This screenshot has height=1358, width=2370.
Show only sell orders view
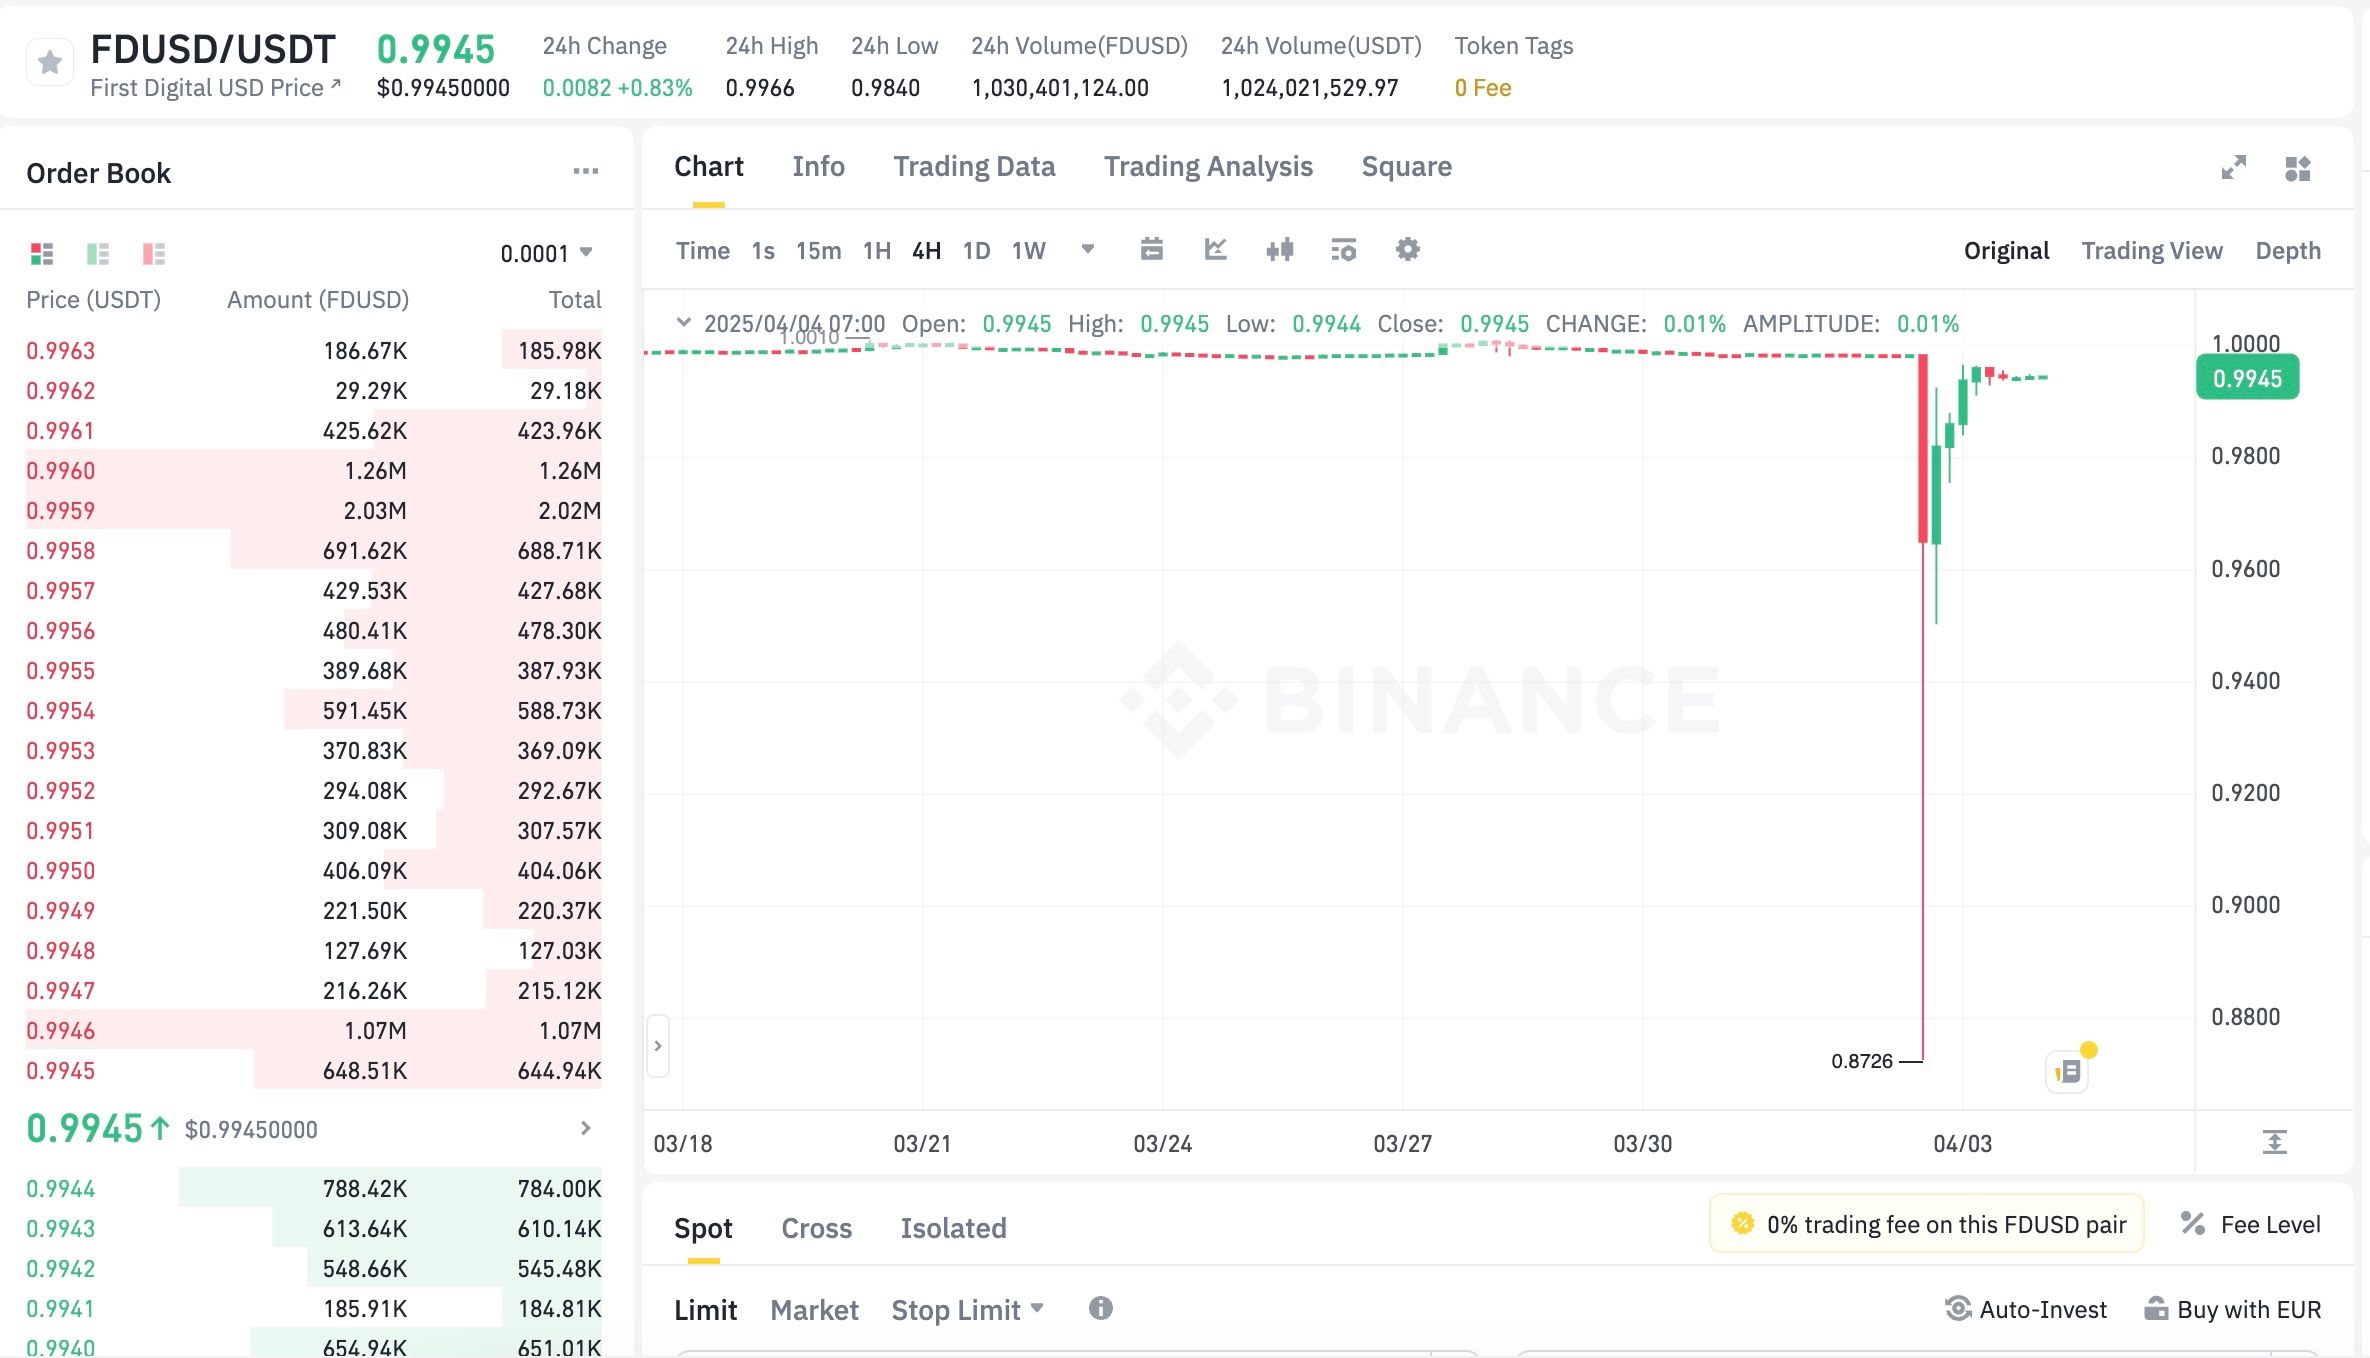click(154, 253)
